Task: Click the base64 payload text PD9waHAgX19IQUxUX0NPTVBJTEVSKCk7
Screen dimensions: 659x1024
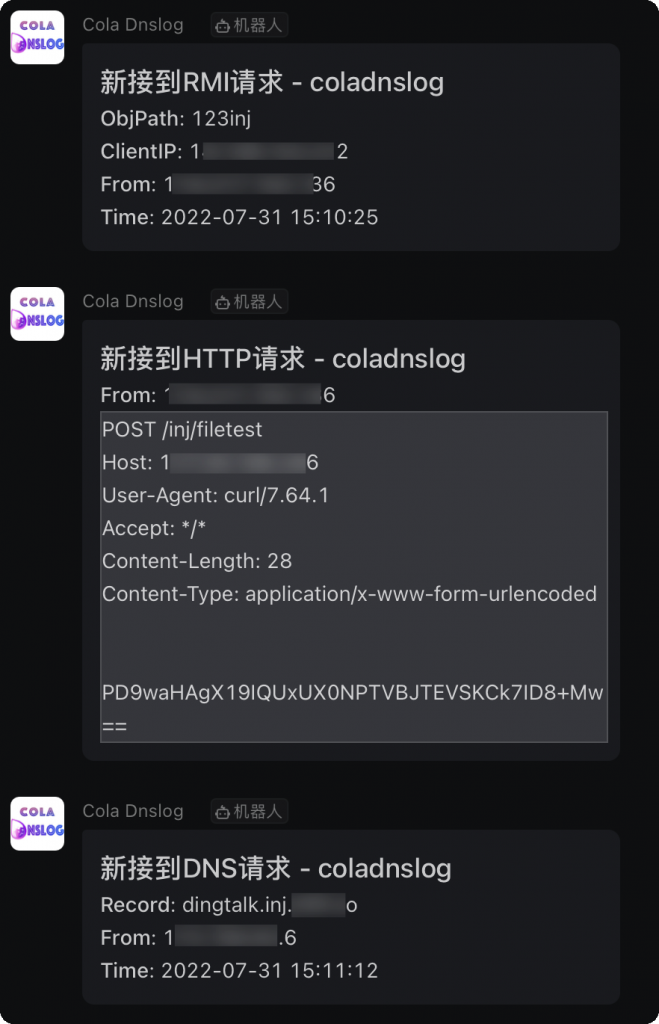Action: coord(352,692)
